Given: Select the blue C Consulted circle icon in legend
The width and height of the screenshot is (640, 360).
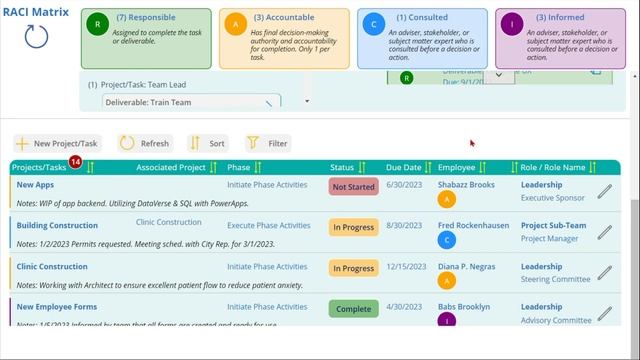Looking at the screenshot, I should pyautogui.click(x=373, y=24).
